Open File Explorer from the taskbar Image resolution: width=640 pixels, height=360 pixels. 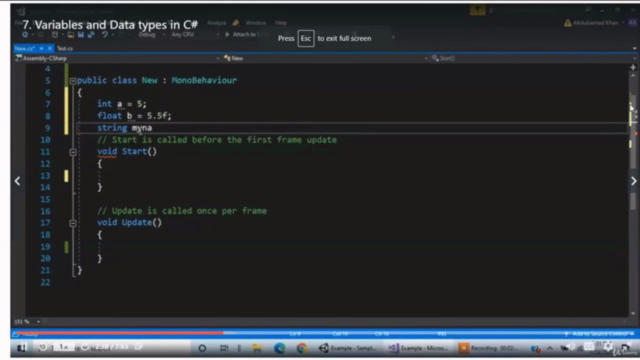257,348
